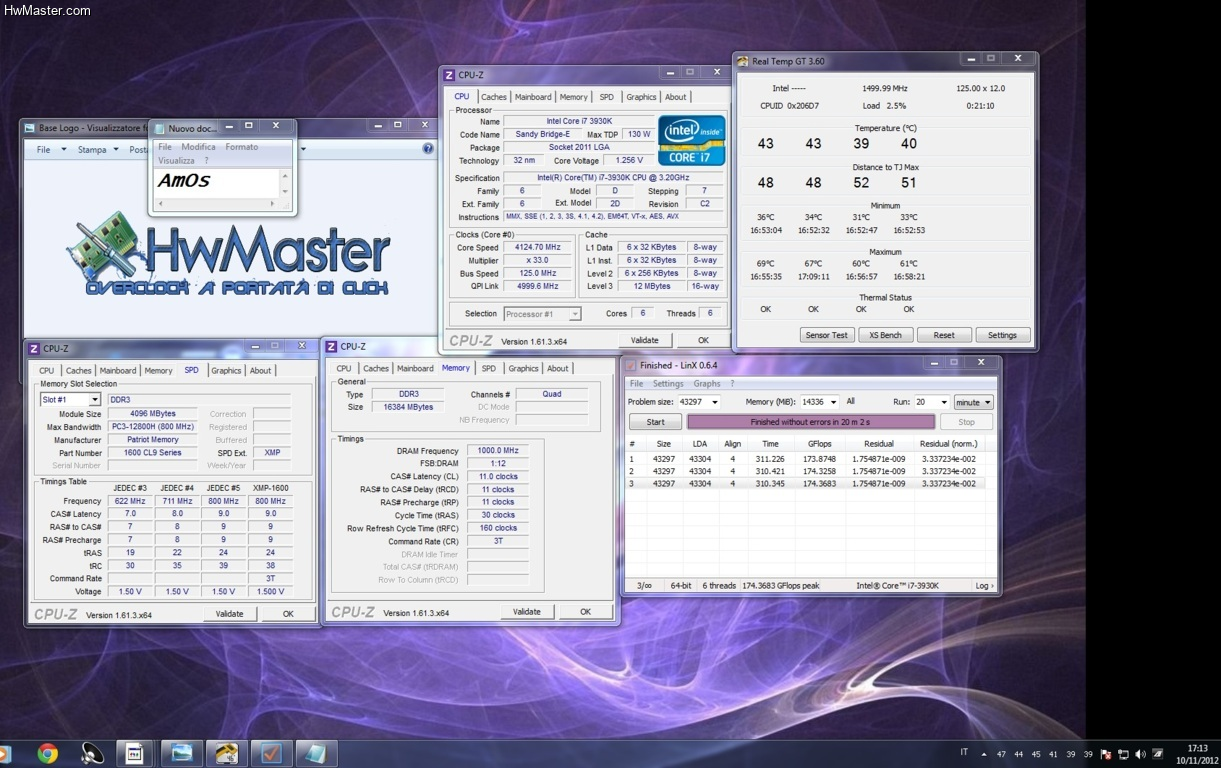Open Google Chrome from the taskbar

pyautogui.click(x=47, y=753)
